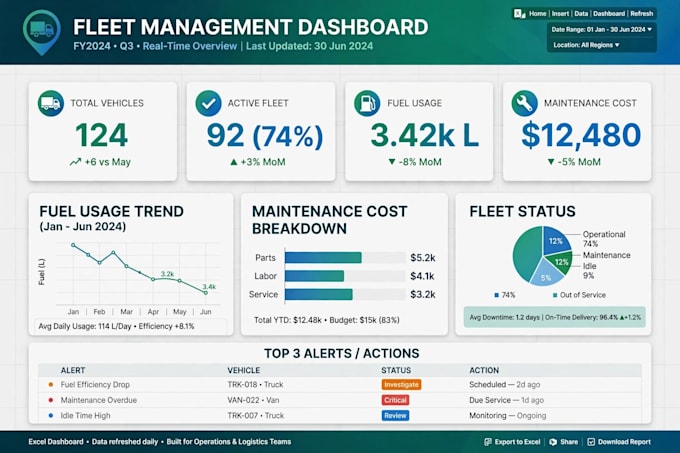Click the Labor cost bar
Screen dimensions: 680x453
(314, 276)
